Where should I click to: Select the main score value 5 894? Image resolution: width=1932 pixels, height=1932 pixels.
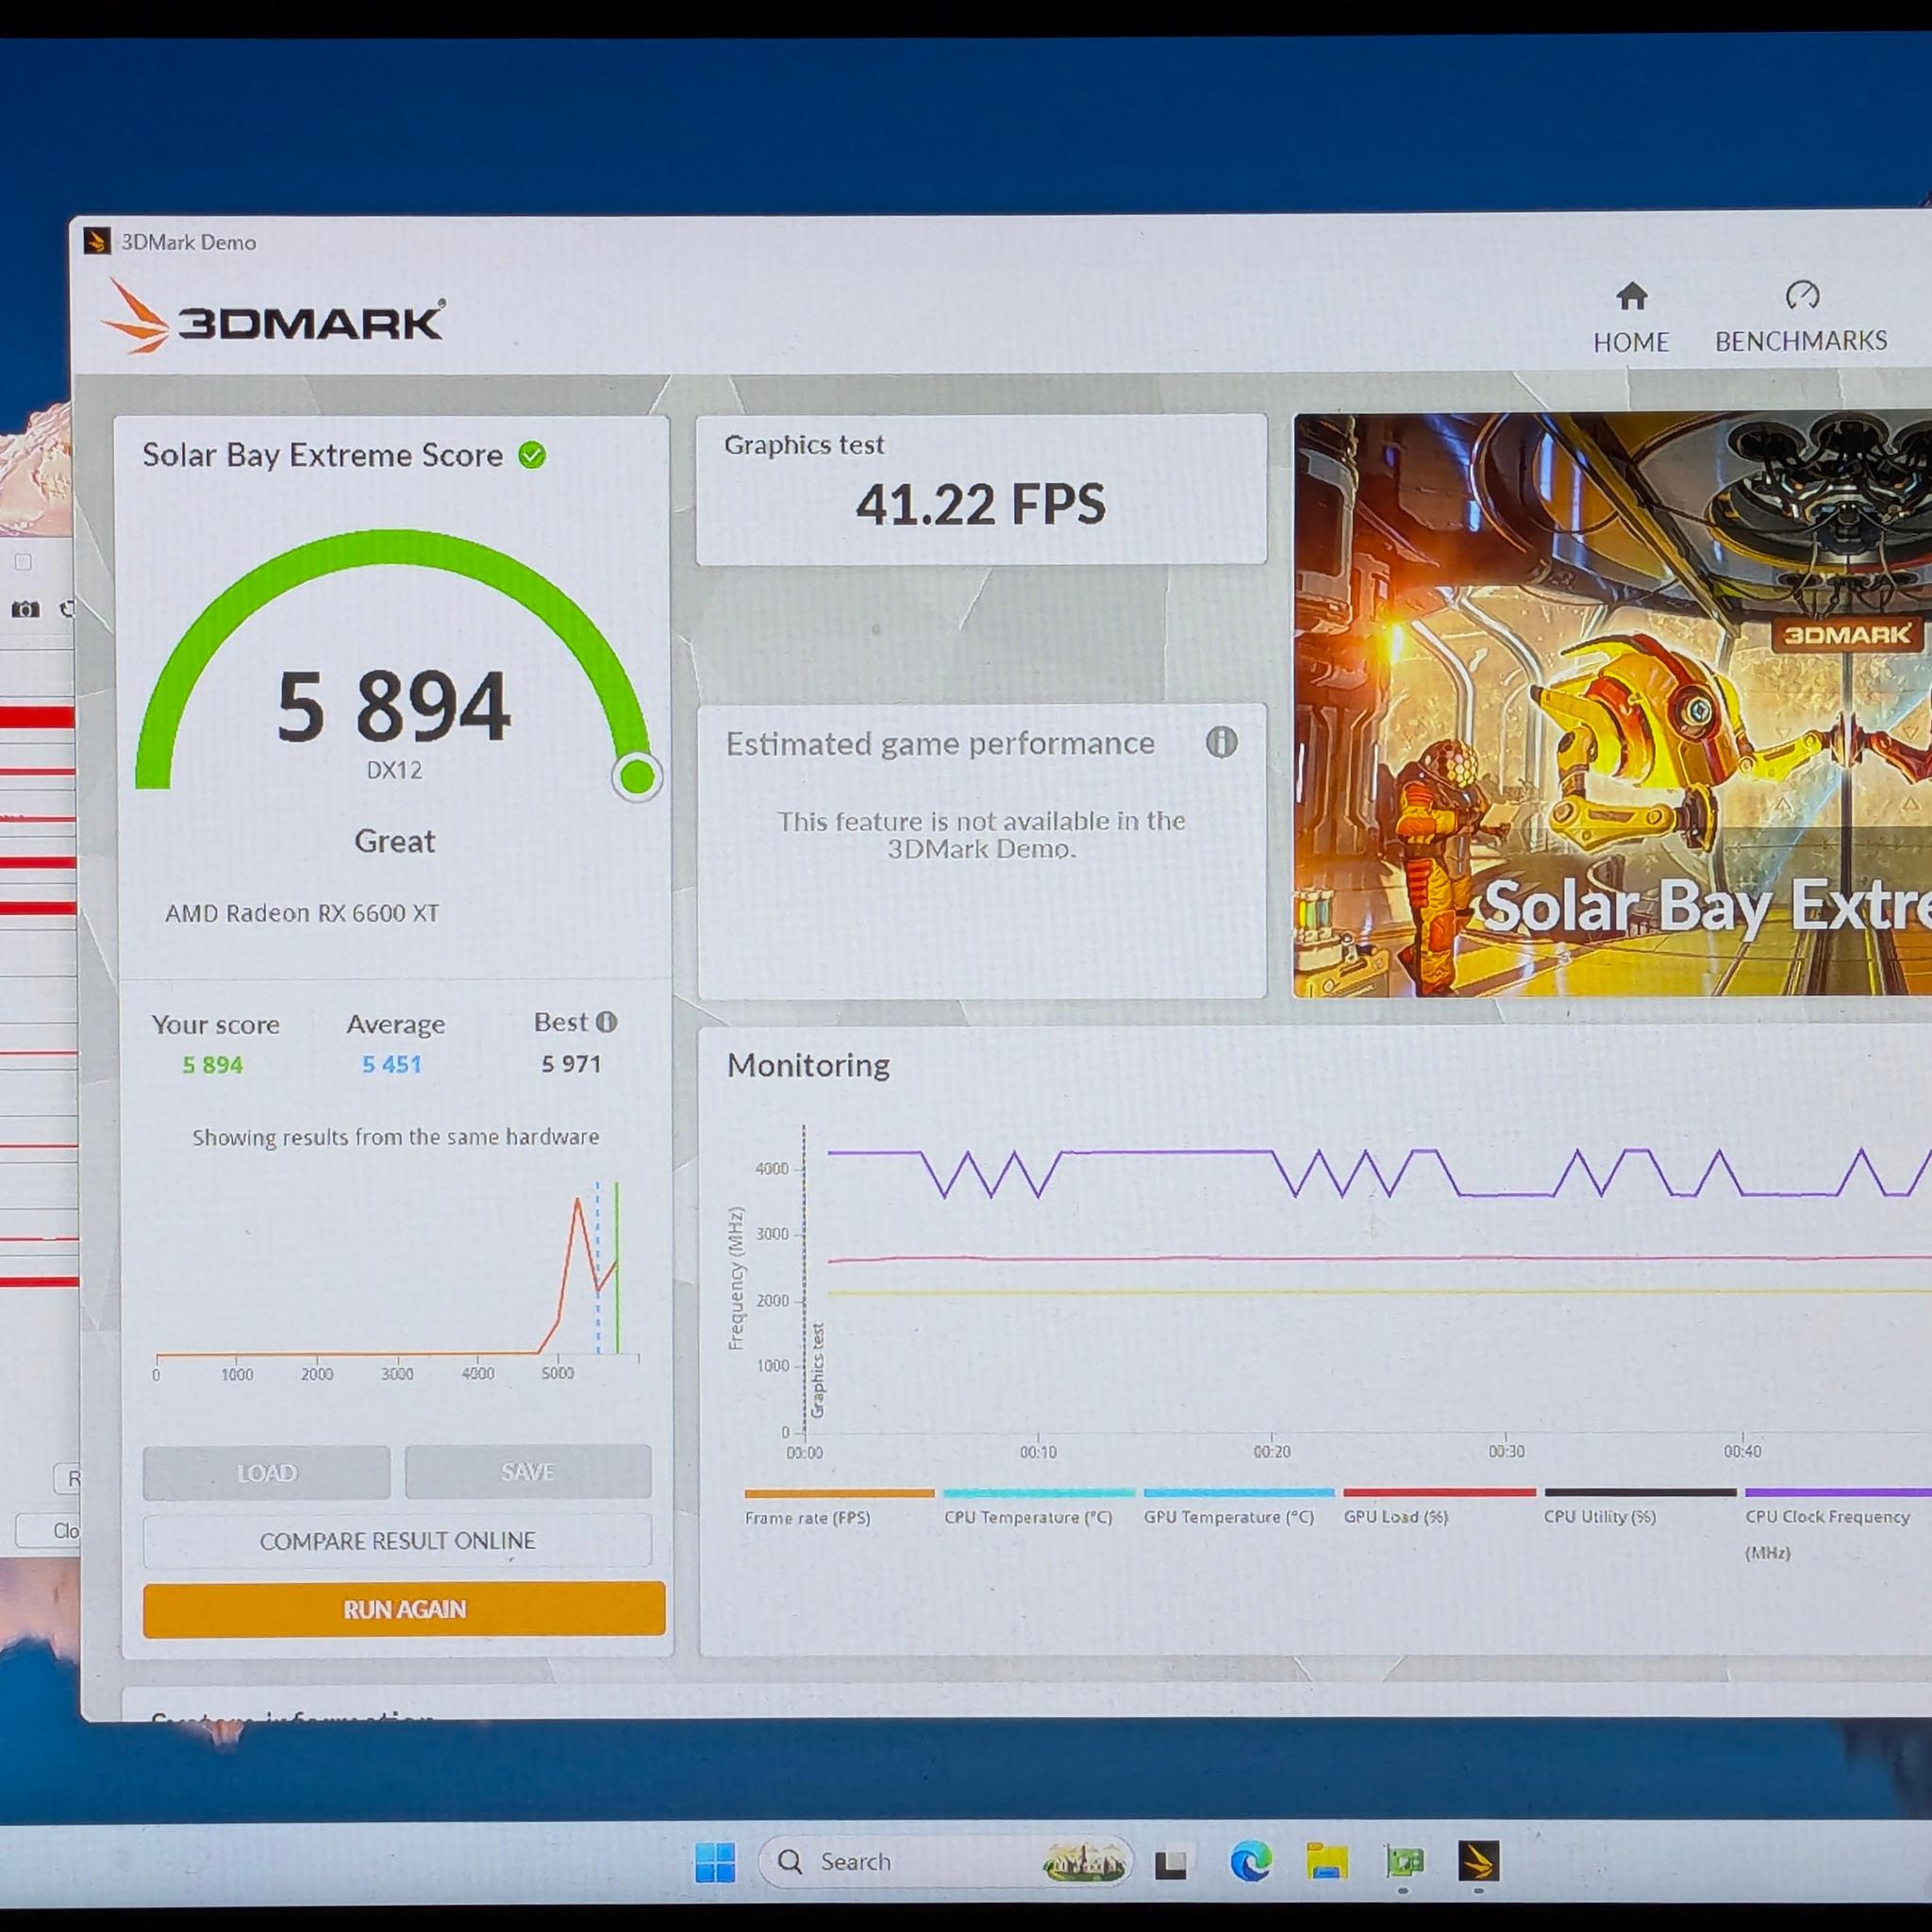393,707
